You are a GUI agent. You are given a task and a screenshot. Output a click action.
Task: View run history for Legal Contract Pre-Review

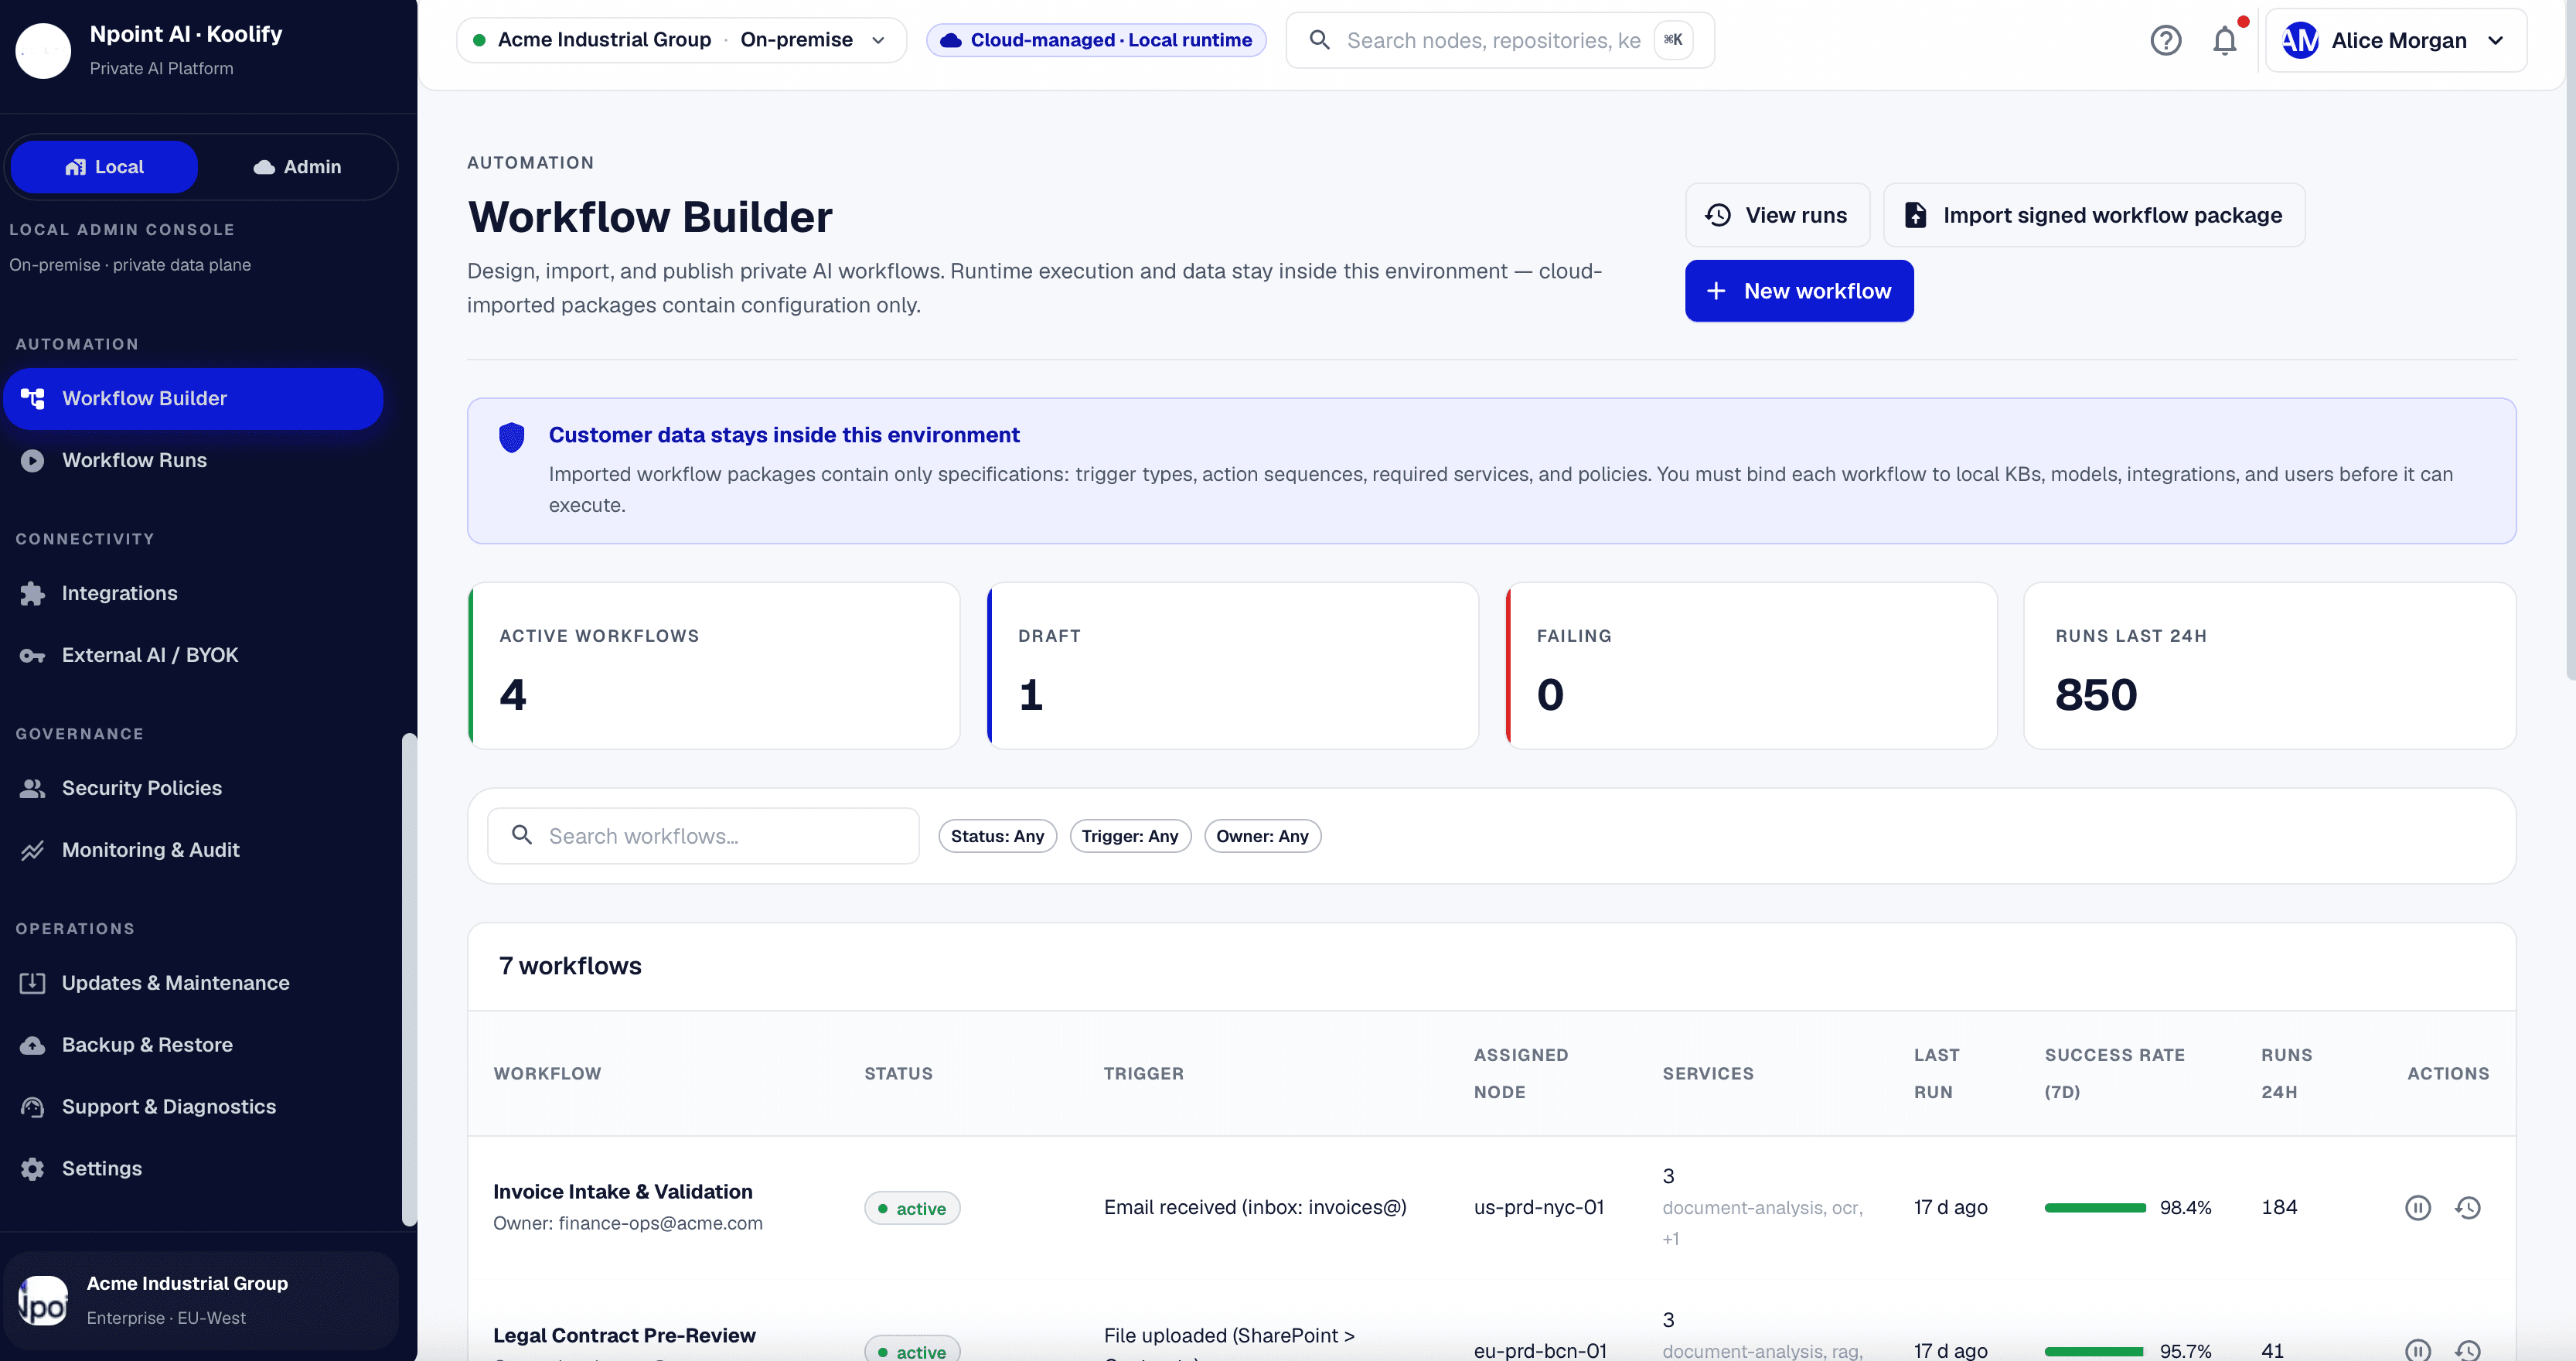[x=2467, y=1351]
